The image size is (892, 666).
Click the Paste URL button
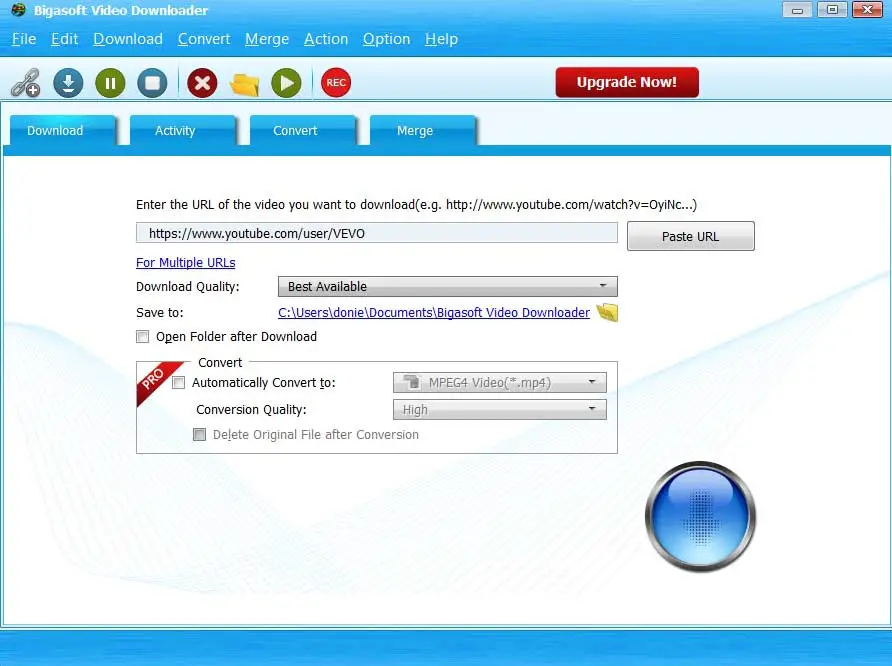pyautogui.click(x=691, y=236)
